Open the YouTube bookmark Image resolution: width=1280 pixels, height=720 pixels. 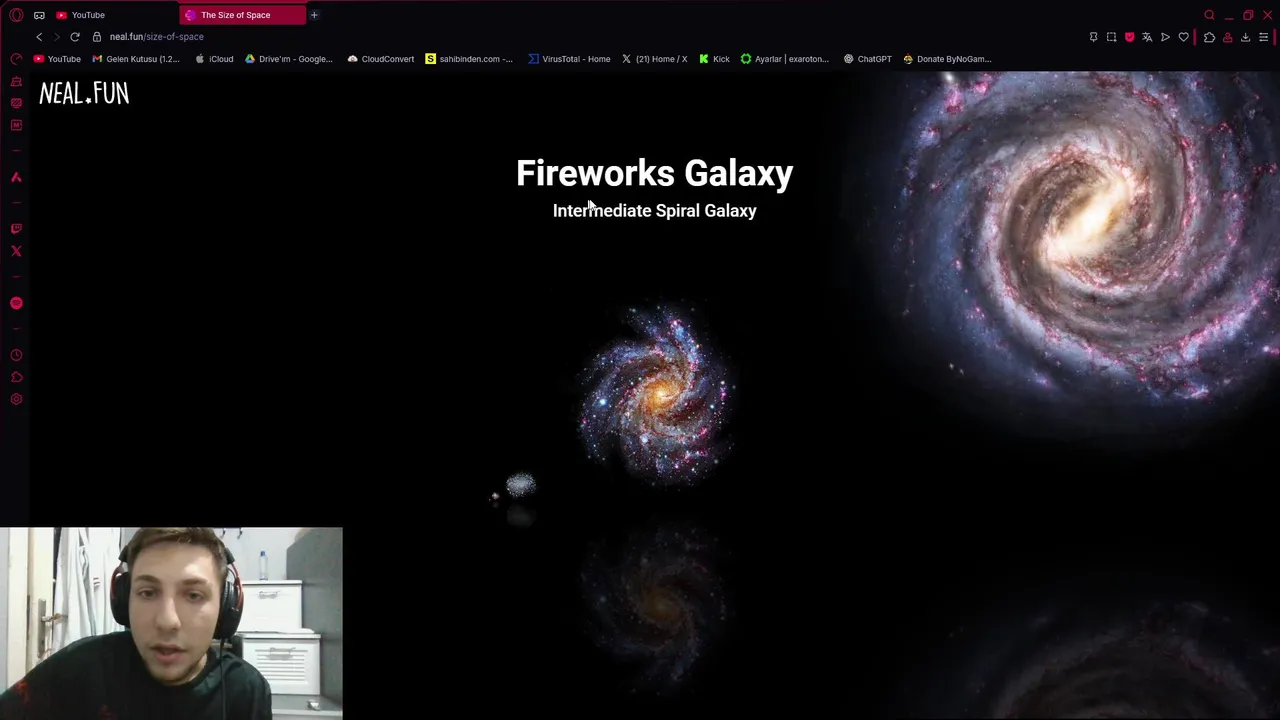coord(57,59)
